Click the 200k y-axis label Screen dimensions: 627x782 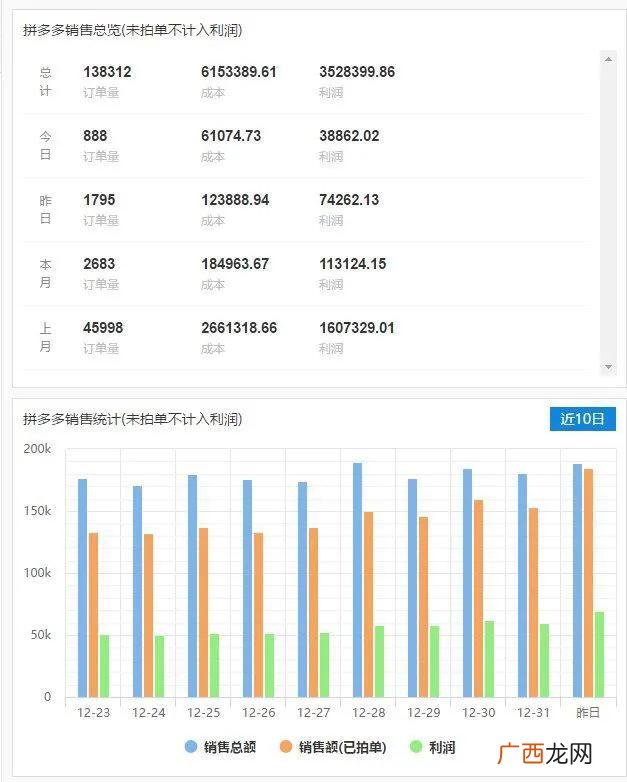[x=37, y=449]
